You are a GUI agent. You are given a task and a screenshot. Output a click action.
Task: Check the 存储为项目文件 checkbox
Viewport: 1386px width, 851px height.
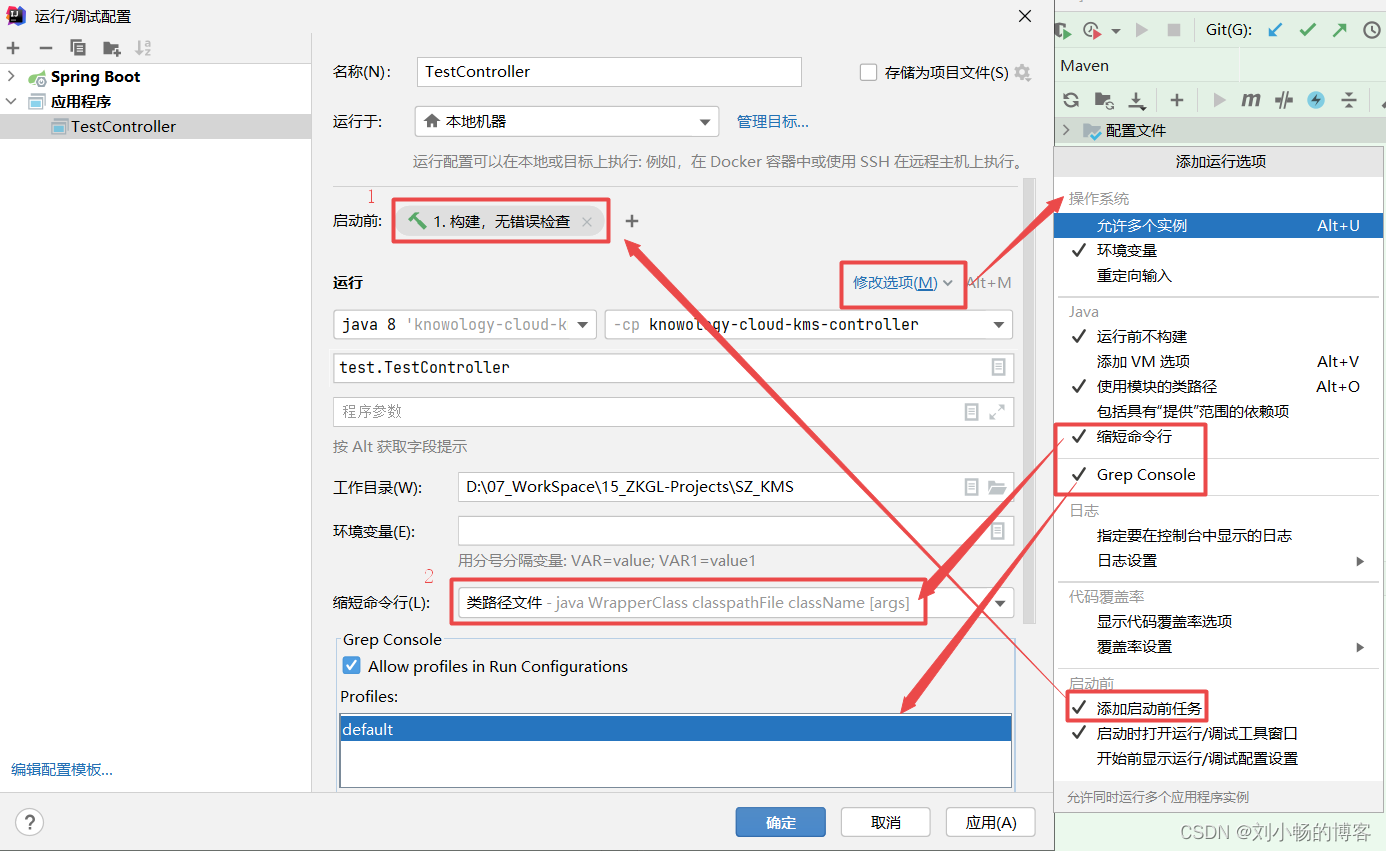click(866, 72)
